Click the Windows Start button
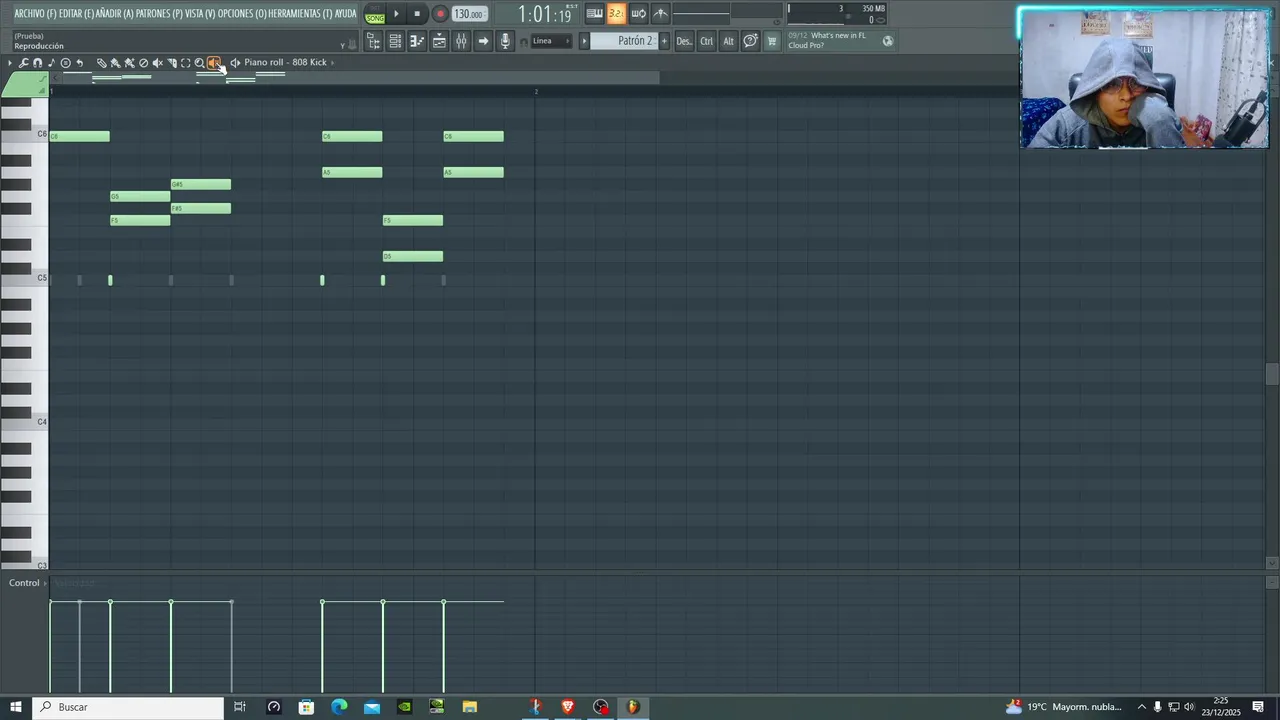The image size is (1280, 720). pos(16,707)
